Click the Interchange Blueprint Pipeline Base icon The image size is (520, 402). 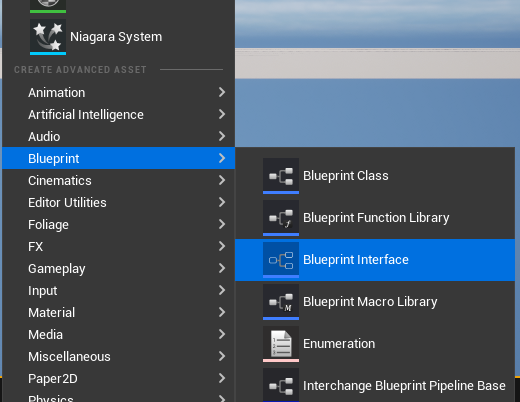281,385
